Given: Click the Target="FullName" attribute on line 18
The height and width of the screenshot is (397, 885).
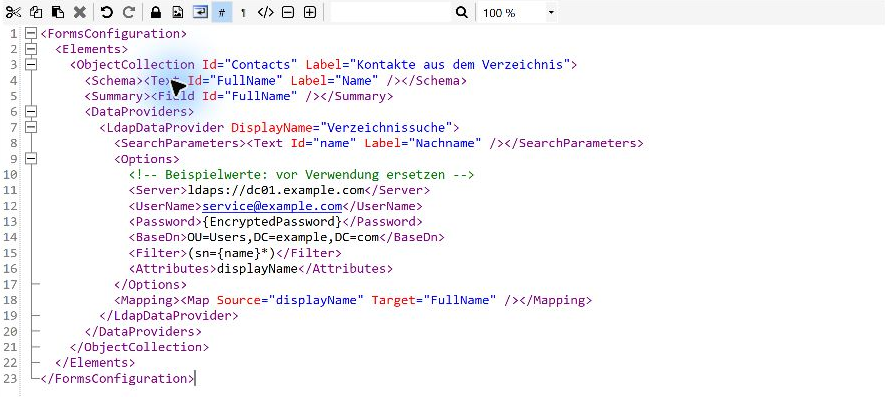Looking at the screenshot, I should pos(434,300).
